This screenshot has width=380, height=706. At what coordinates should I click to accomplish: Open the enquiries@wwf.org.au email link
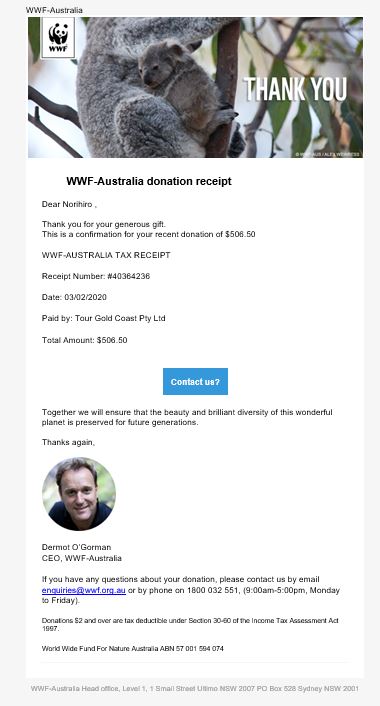(x=84, y=590)
